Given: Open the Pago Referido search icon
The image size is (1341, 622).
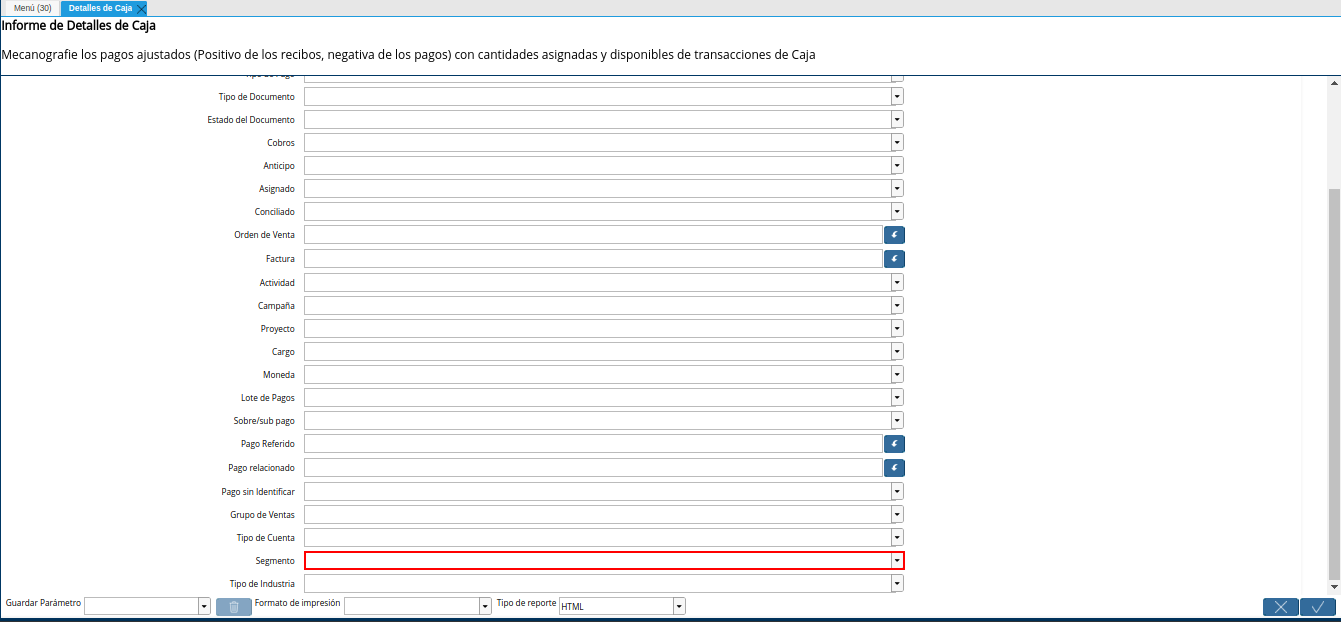Looking at the screenshot, I should (x=894, y=443).
